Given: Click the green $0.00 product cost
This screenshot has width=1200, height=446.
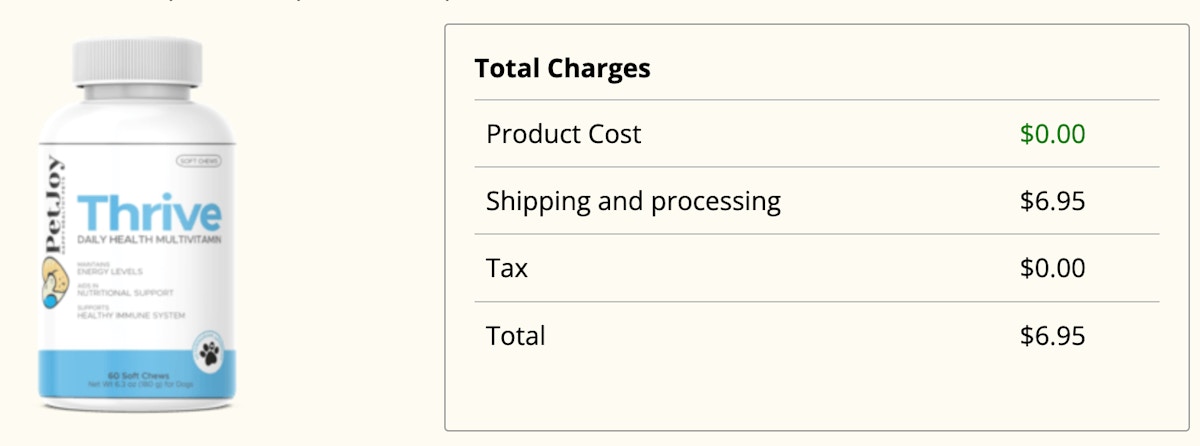Looking at the screenshot, I should (x=1052, y=134).
